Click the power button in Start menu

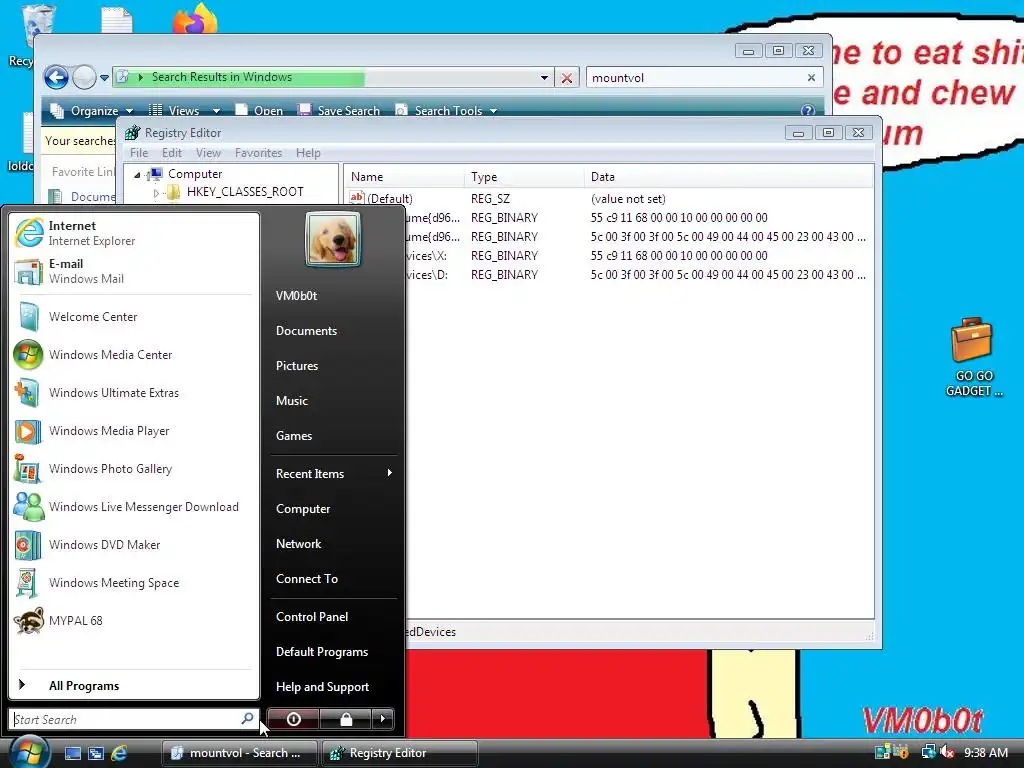(x=293, y=719)
